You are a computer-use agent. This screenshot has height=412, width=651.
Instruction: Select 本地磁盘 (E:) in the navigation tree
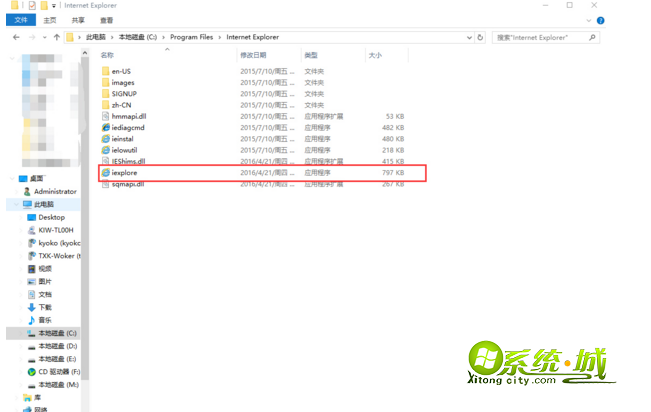(57, 359)
